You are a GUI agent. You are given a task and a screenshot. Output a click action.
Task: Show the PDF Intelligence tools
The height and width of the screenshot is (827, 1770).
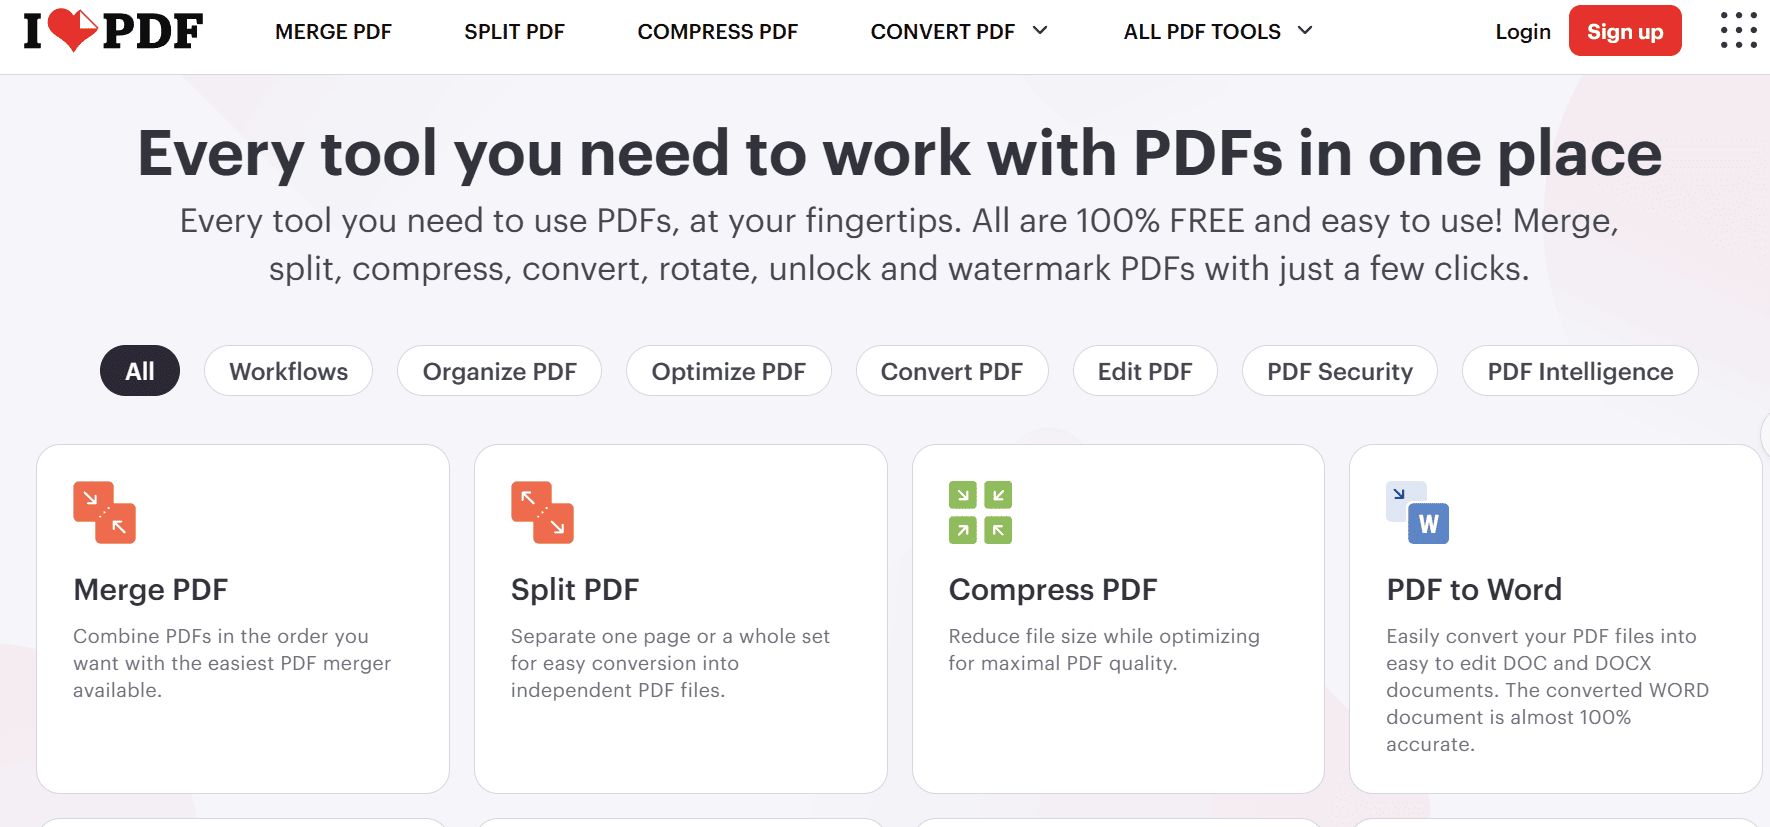tap(1580, 371)
